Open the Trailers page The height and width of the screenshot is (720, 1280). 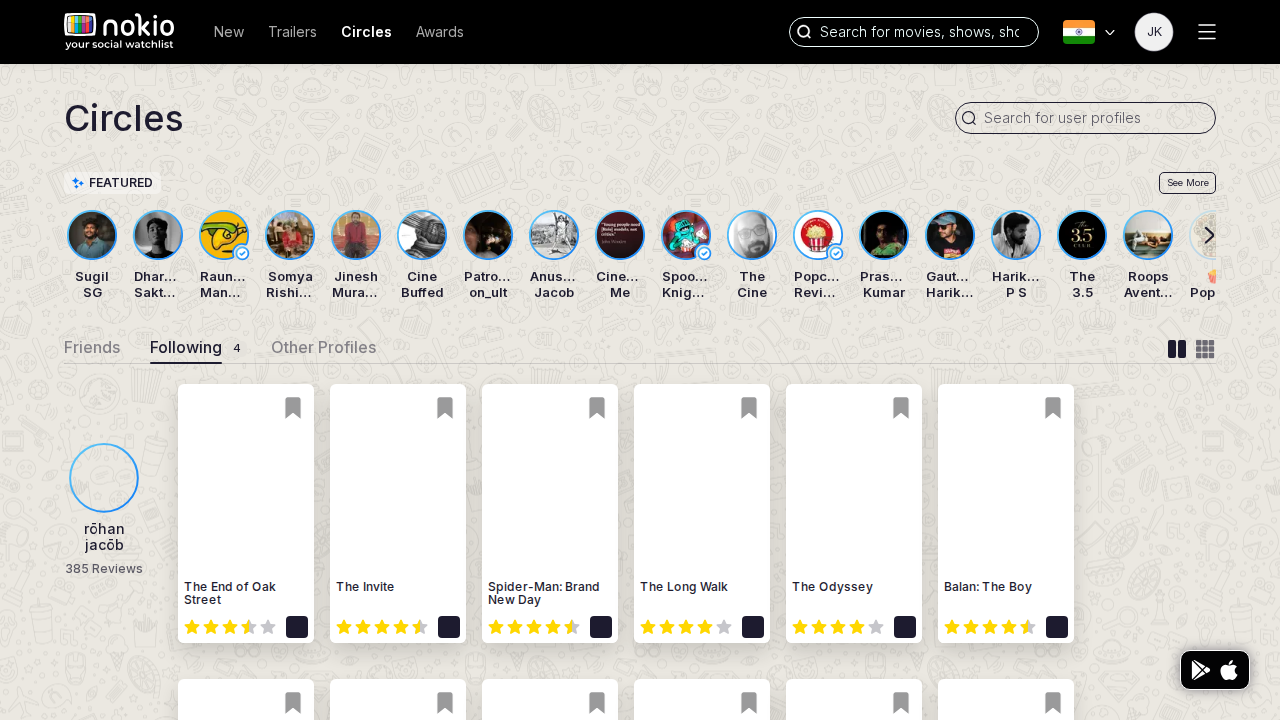tap(292, 32)
